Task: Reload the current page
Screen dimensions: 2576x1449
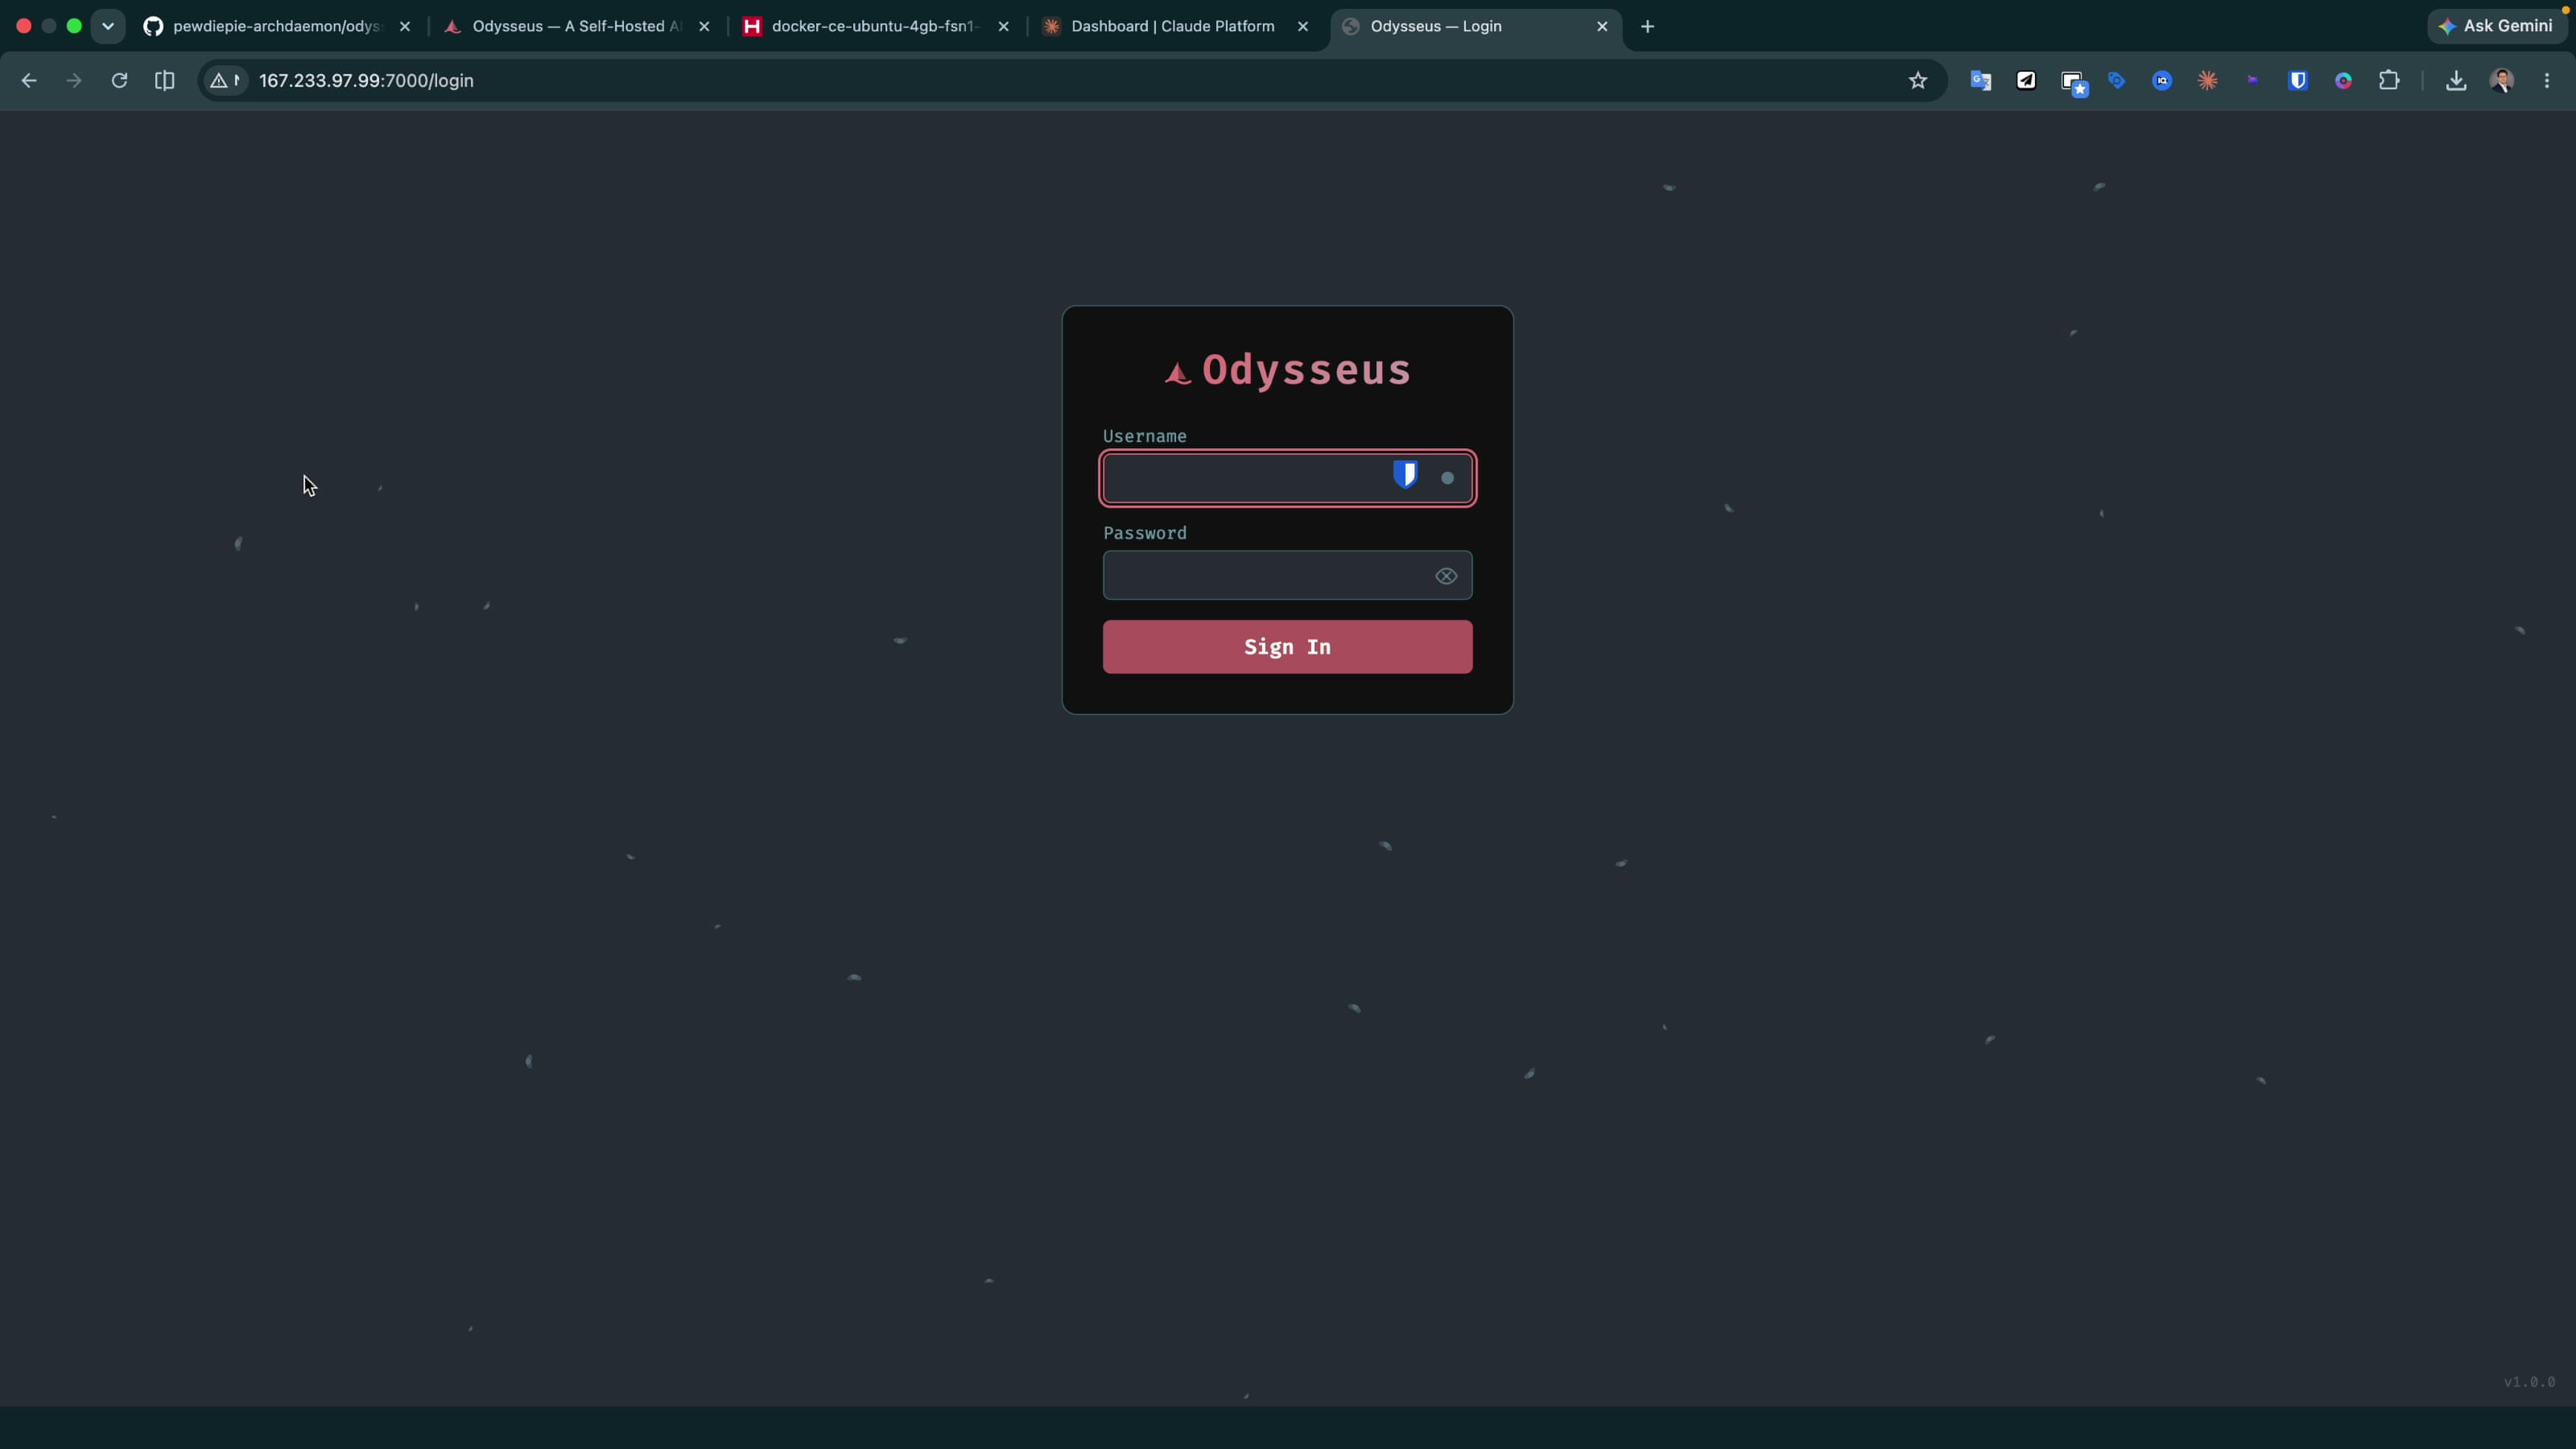Action: [x=119, y=81]
